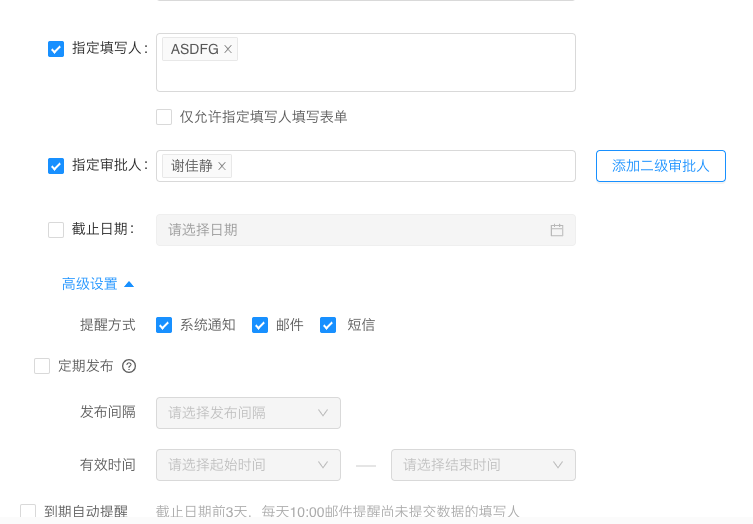Viewport: 753px width, 524px height.
Task: Click the calendar icon in deadline field
Action: click(x=557, y=230)
